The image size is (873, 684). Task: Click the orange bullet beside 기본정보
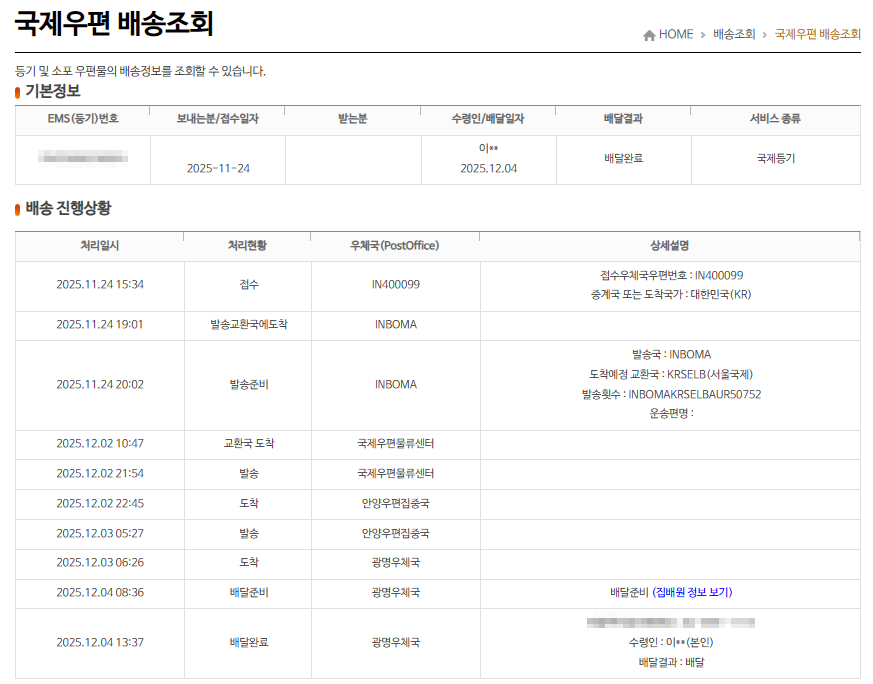point(18,92)
